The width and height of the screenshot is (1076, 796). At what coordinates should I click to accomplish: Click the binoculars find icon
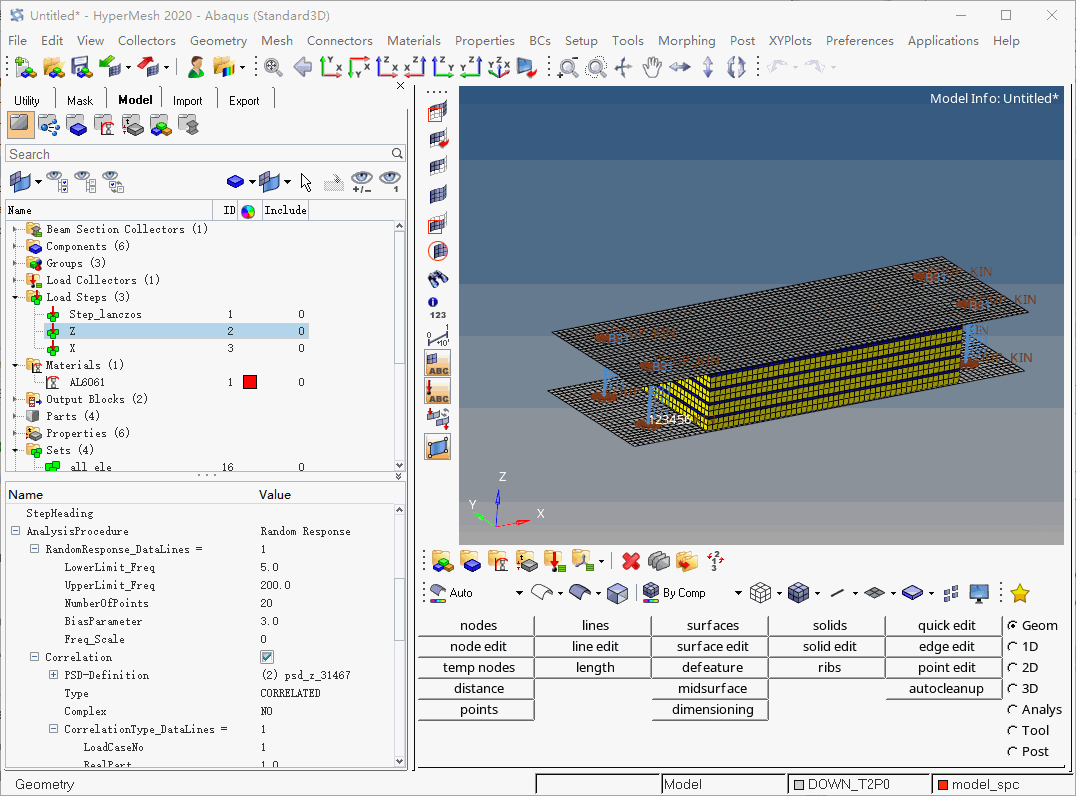click(438, 279)
